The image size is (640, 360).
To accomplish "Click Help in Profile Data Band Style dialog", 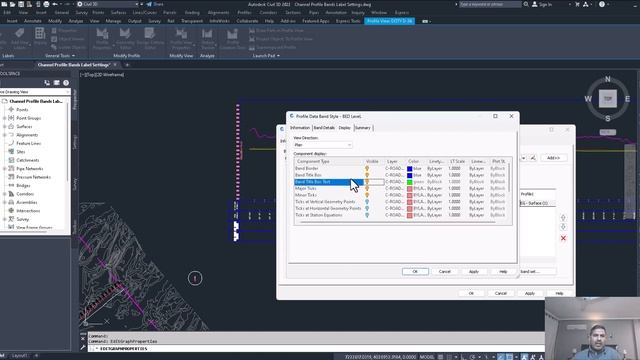I will 503,271.
